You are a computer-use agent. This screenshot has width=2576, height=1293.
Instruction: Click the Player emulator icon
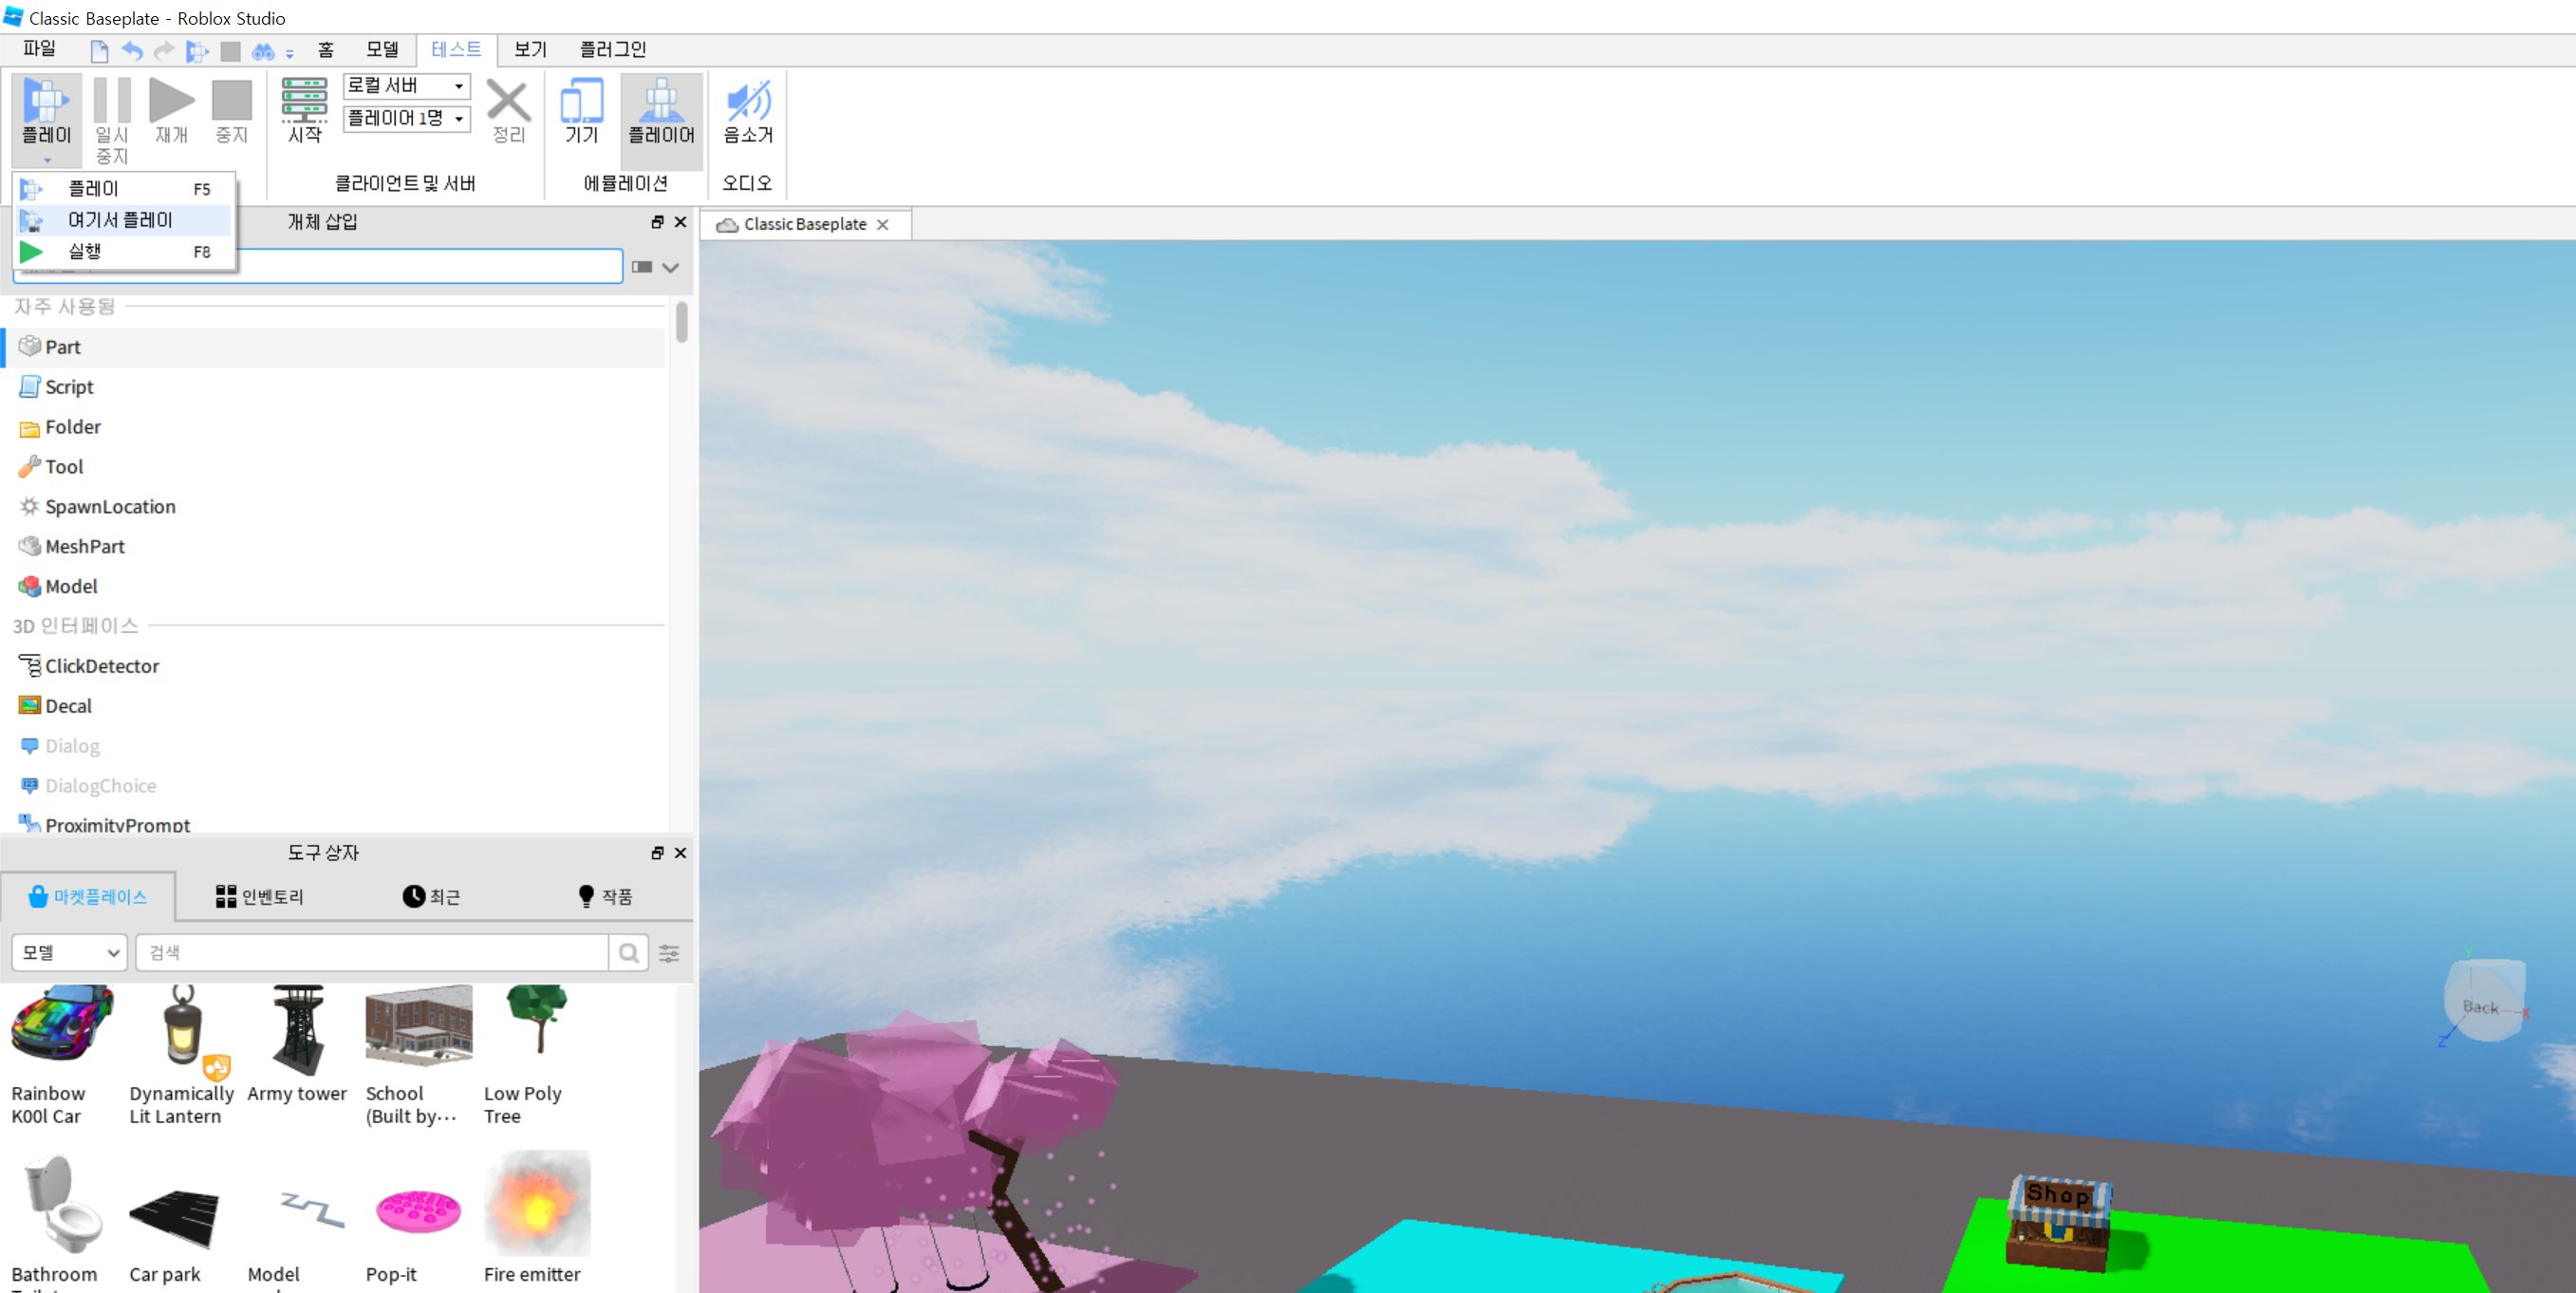tap(661, 108)
